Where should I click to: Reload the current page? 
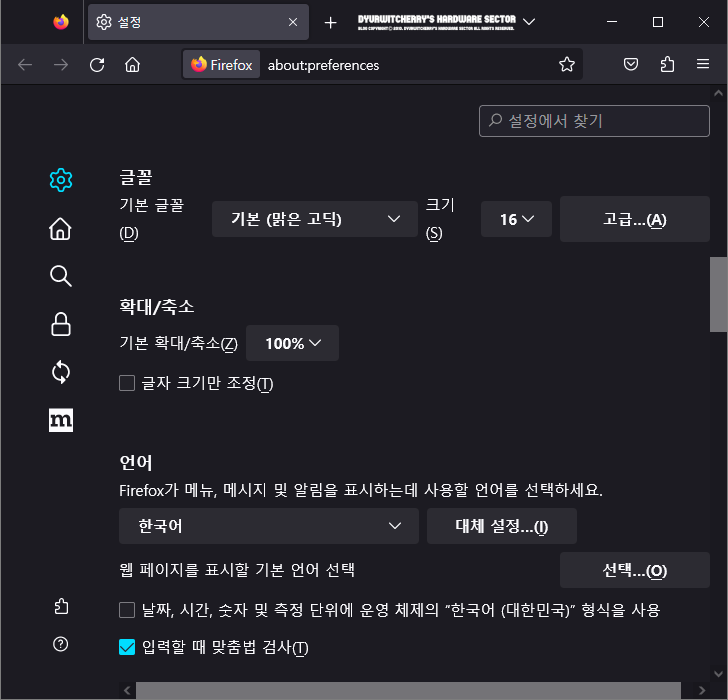coord(97,65)
